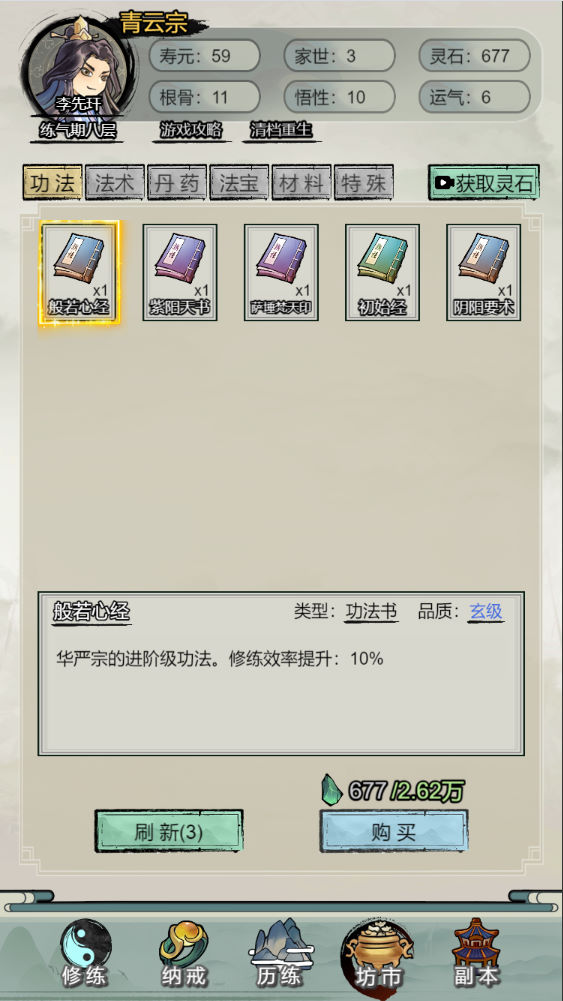
Task: Buy the item with 购买
Action: [394, 831]
